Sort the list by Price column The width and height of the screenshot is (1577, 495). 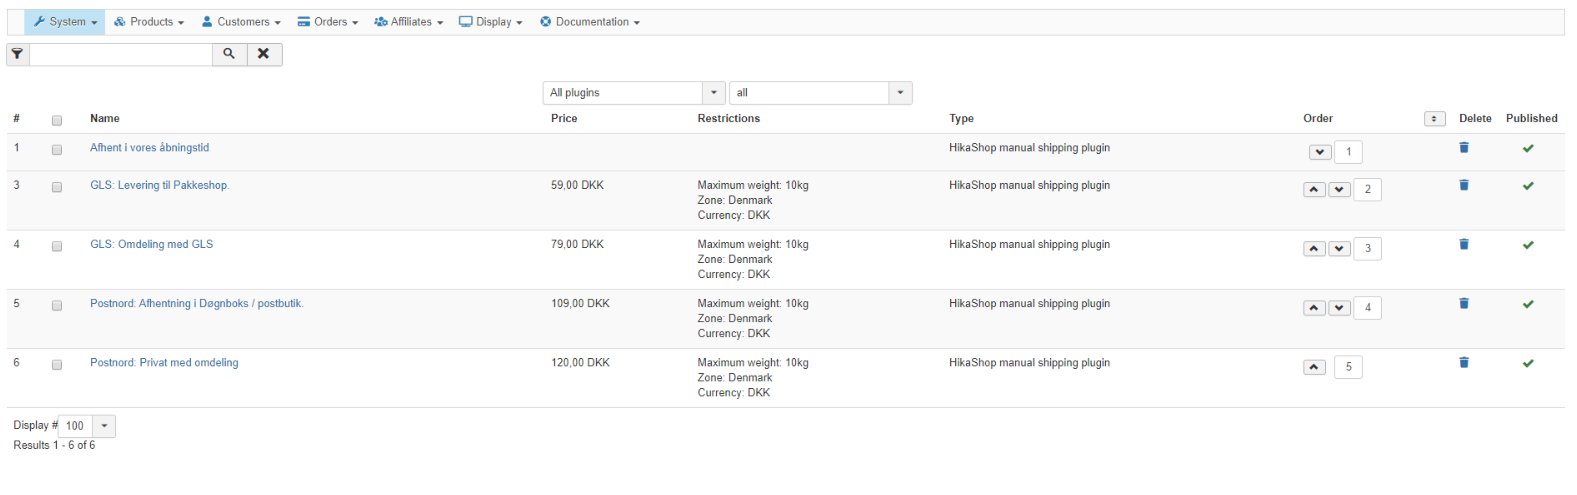pos(564,118)
